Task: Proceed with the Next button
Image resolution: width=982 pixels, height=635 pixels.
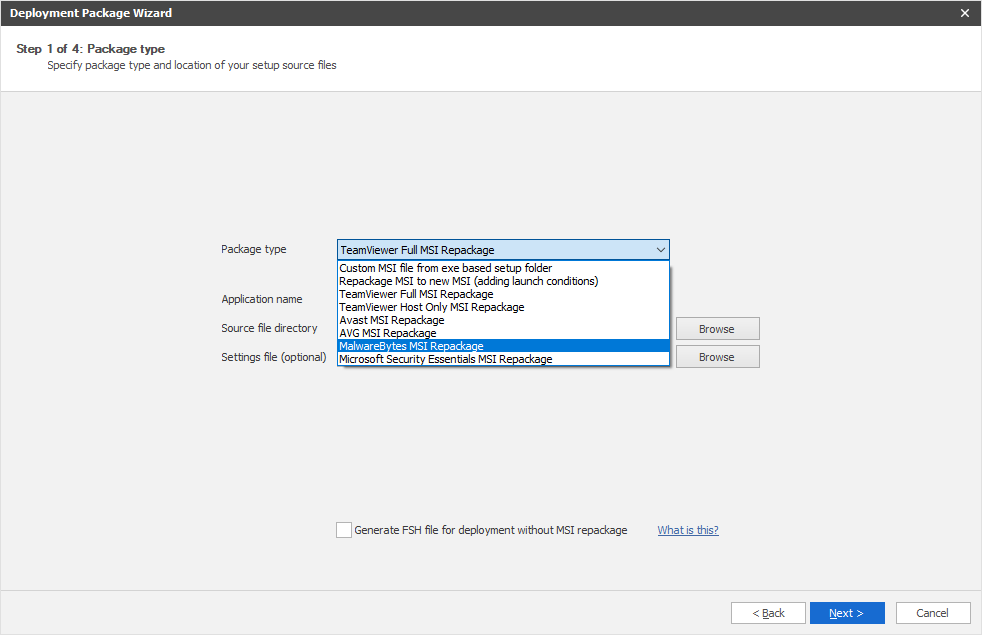Action: click(x=847, y=613)
